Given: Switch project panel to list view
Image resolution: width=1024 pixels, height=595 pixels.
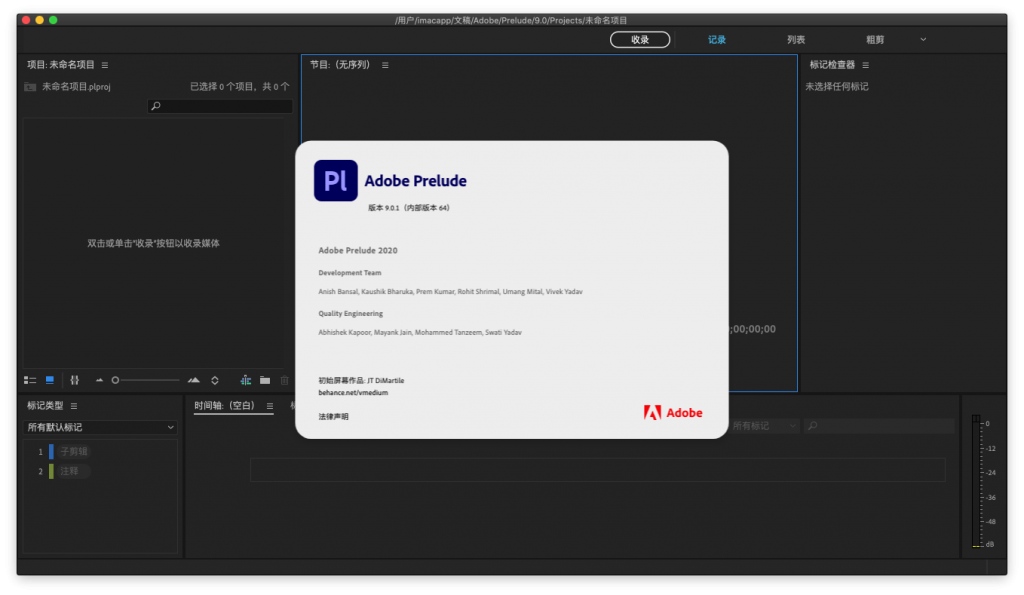Looking at the screenshot, I should coord(30,380).
